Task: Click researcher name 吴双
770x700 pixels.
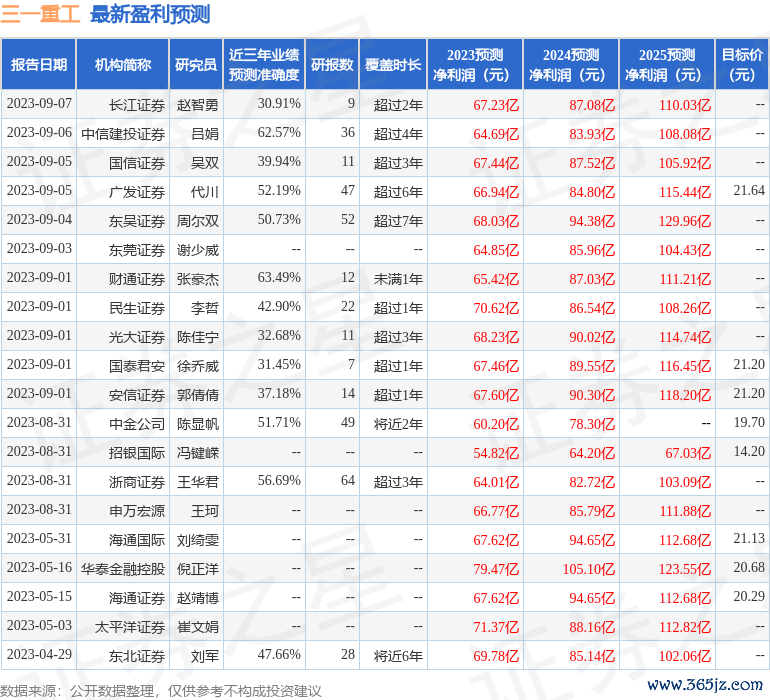Action: 205,163
